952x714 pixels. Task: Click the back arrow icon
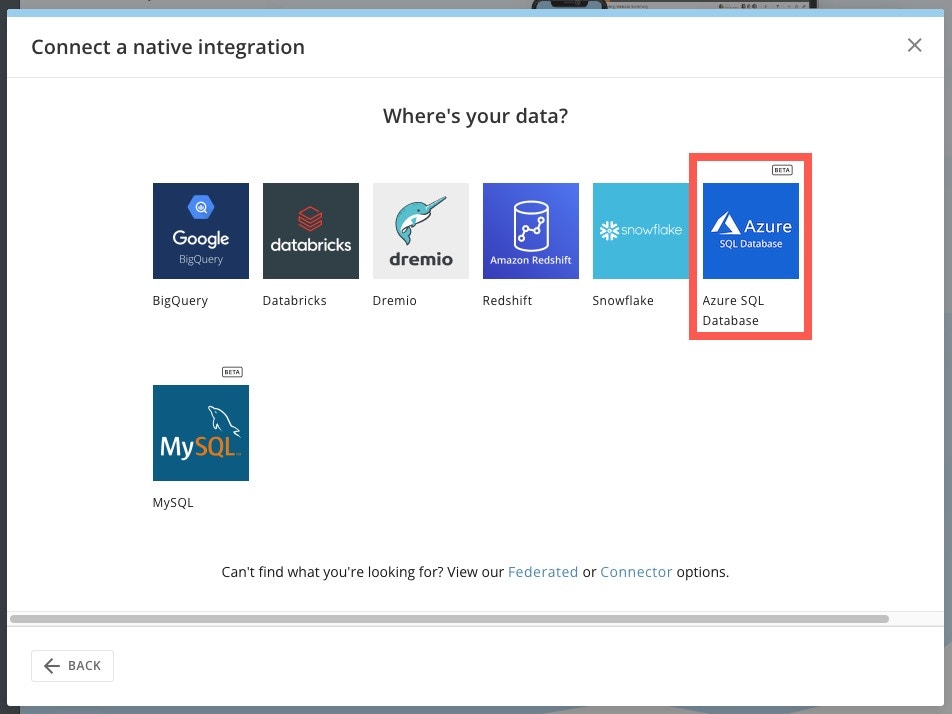52,665
